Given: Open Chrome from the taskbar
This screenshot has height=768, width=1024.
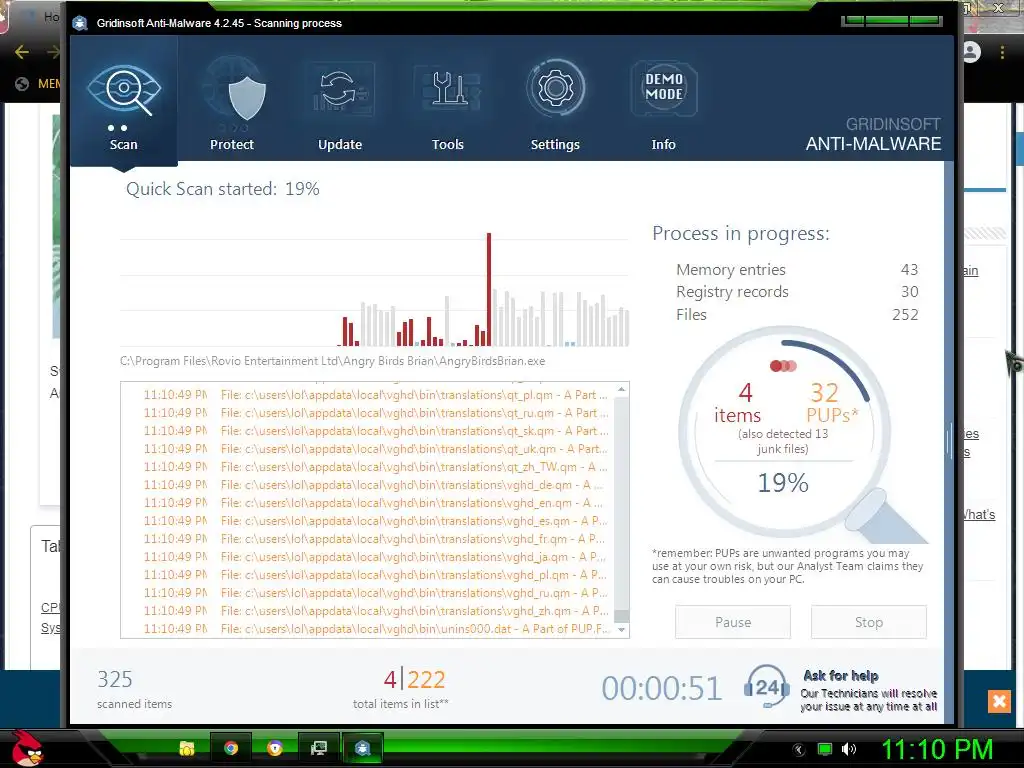Looking at the screenshot, I should tap(231, 748).
